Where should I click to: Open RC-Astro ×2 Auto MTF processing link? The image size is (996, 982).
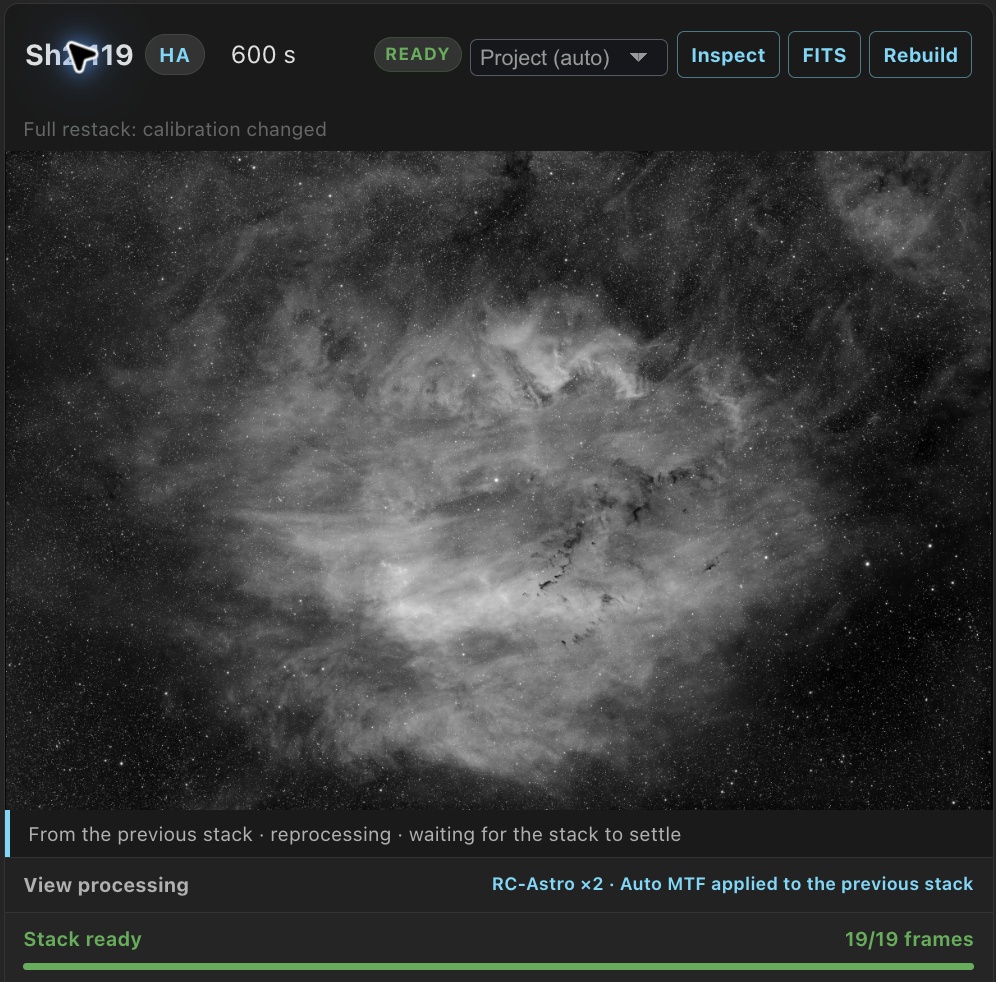coord(732,884)
